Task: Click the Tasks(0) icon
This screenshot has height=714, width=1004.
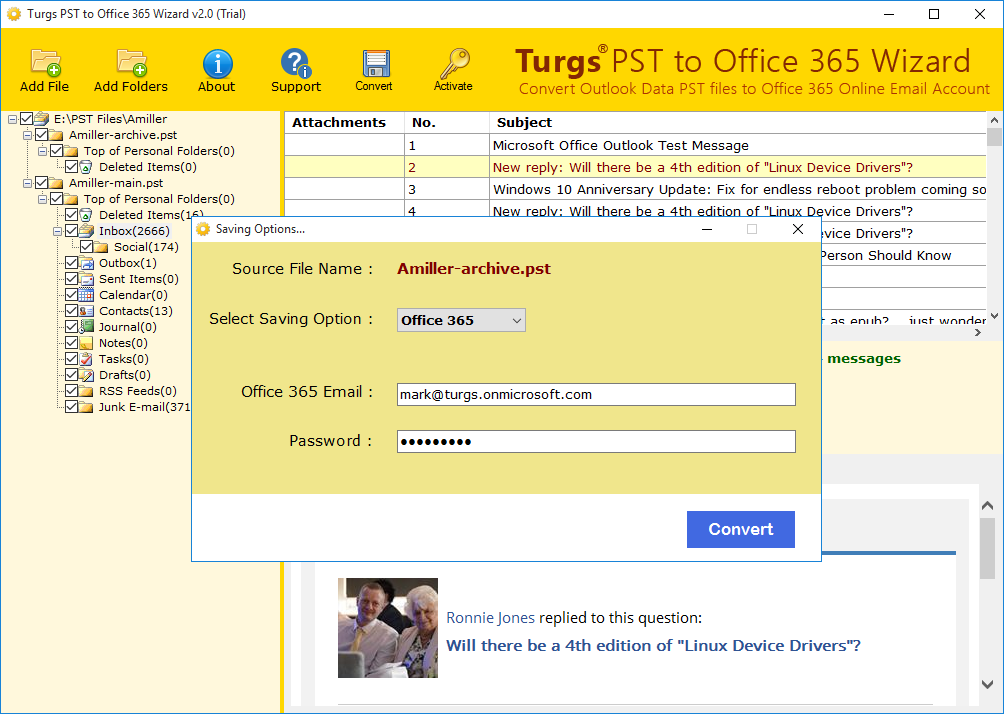Action: (86, 359)
